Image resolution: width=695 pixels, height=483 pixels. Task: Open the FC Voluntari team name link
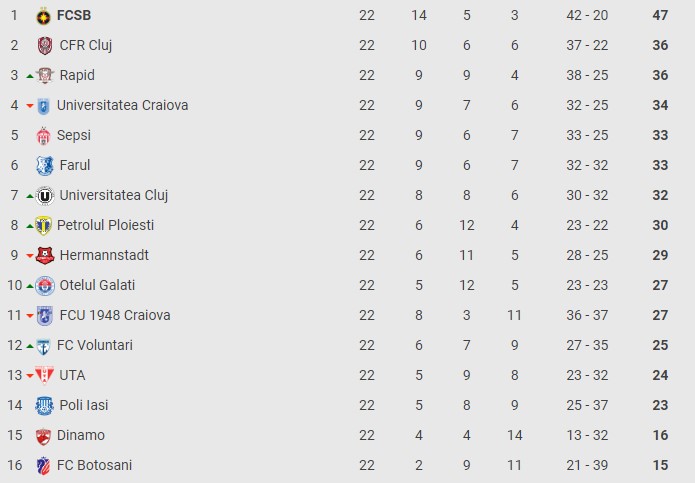click(x=95, y=345)
